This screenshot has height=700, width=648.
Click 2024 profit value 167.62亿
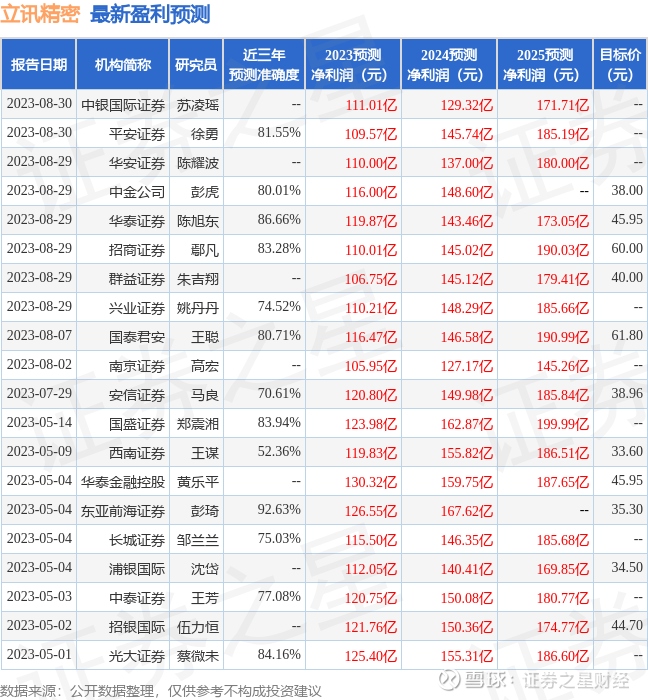click(467, 512)
